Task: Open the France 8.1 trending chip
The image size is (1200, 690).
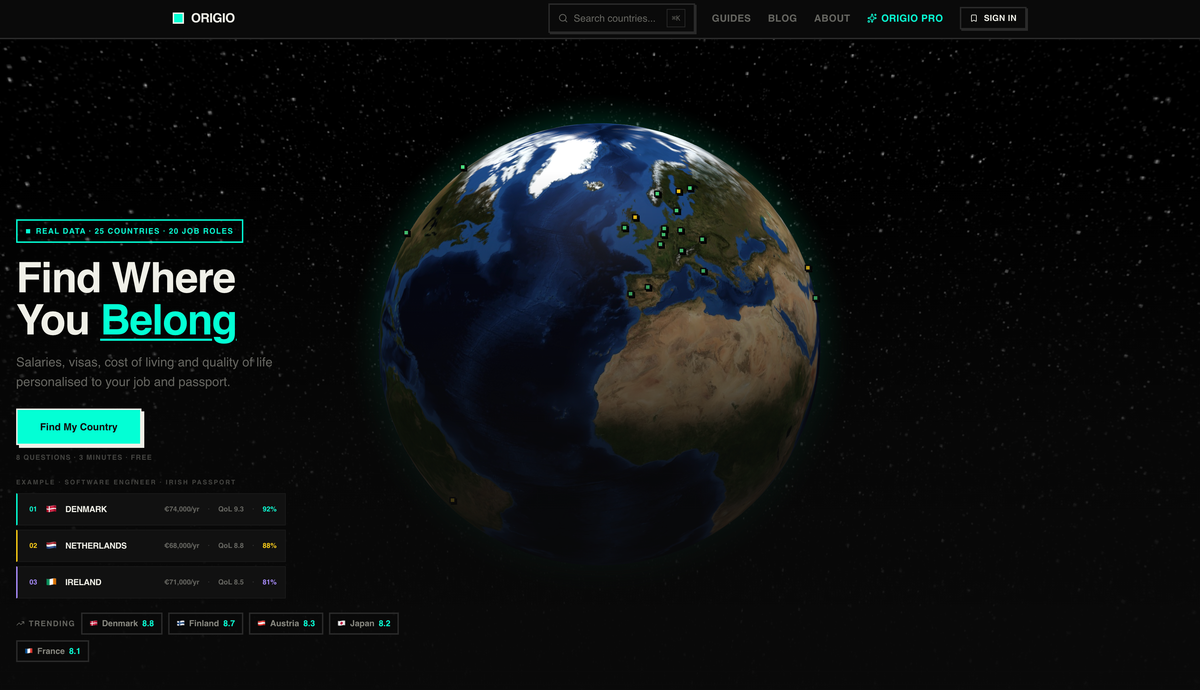Action: coord(53,651)
